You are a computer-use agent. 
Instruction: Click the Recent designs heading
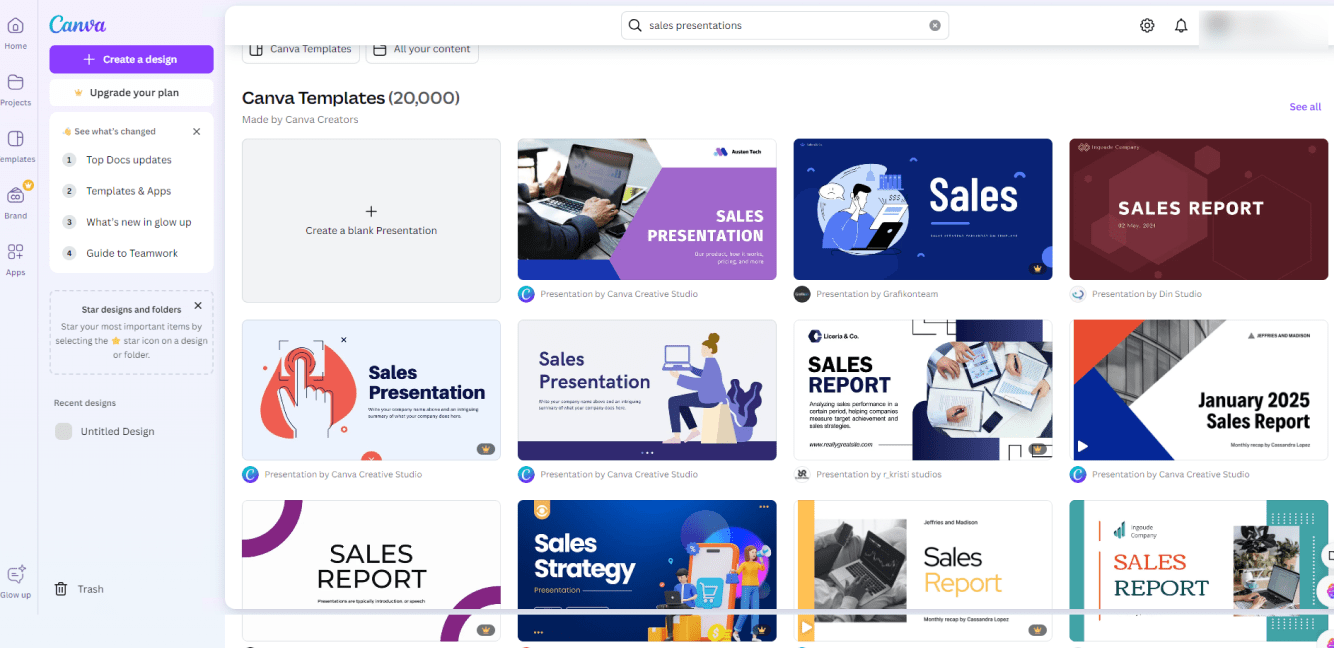85,403
